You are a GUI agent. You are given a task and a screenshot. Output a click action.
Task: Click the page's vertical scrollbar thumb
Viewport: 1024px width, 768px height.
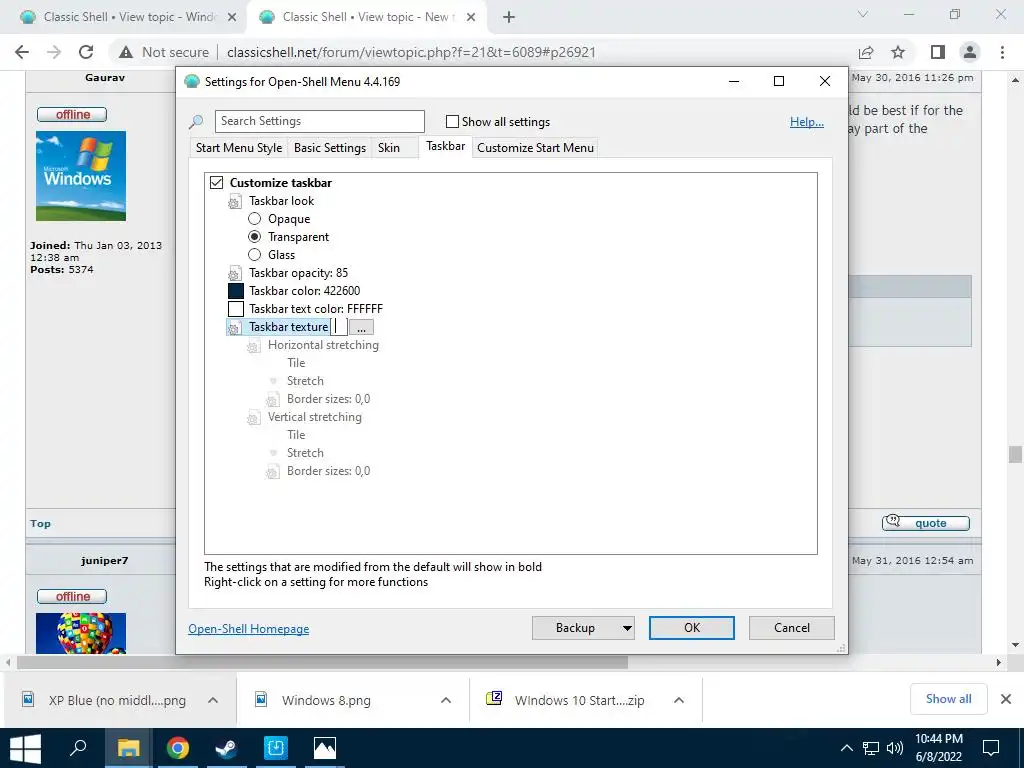click(x=1014, y=454)
